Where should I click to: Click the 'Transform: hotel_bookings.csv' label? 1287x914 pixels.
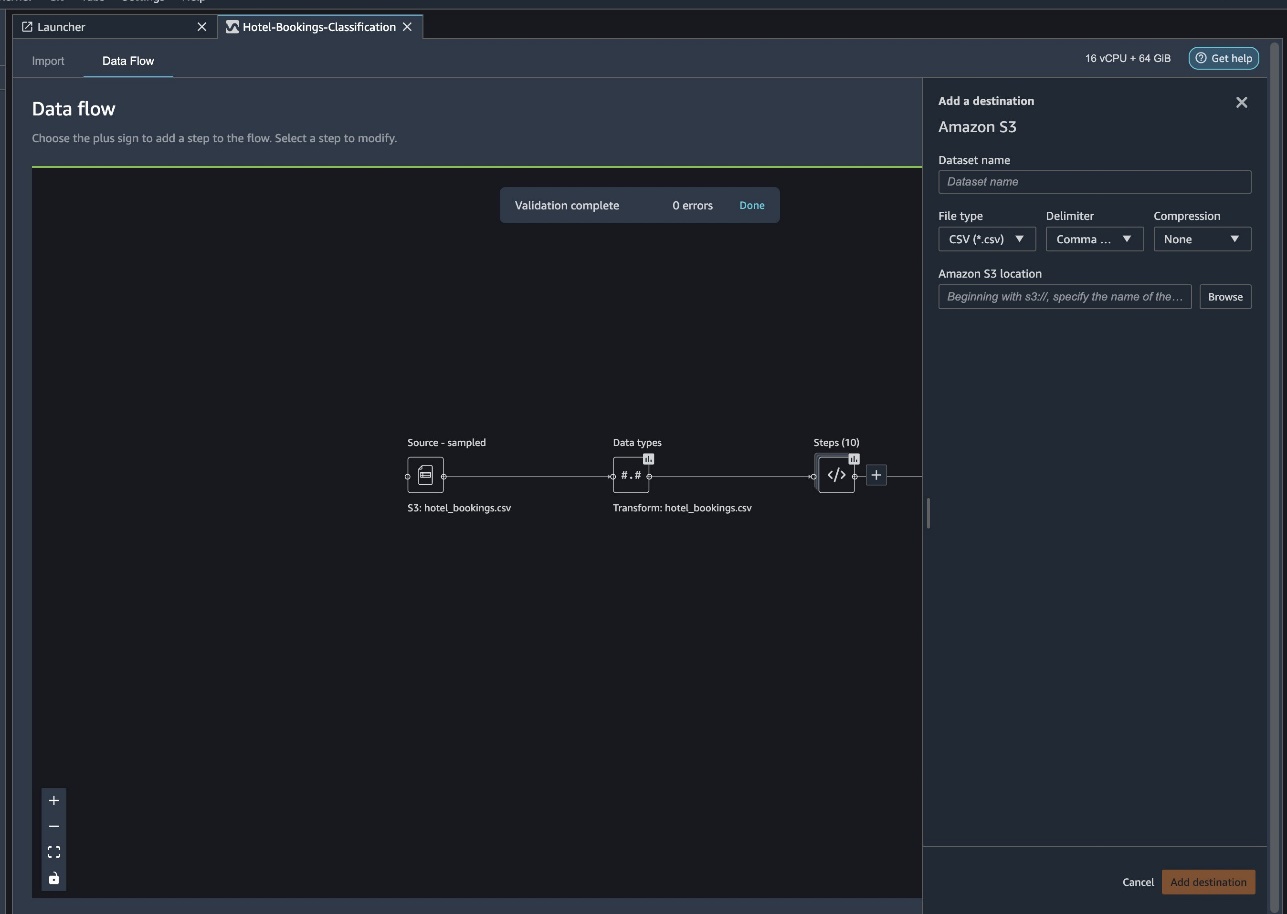tap(682, 508)
